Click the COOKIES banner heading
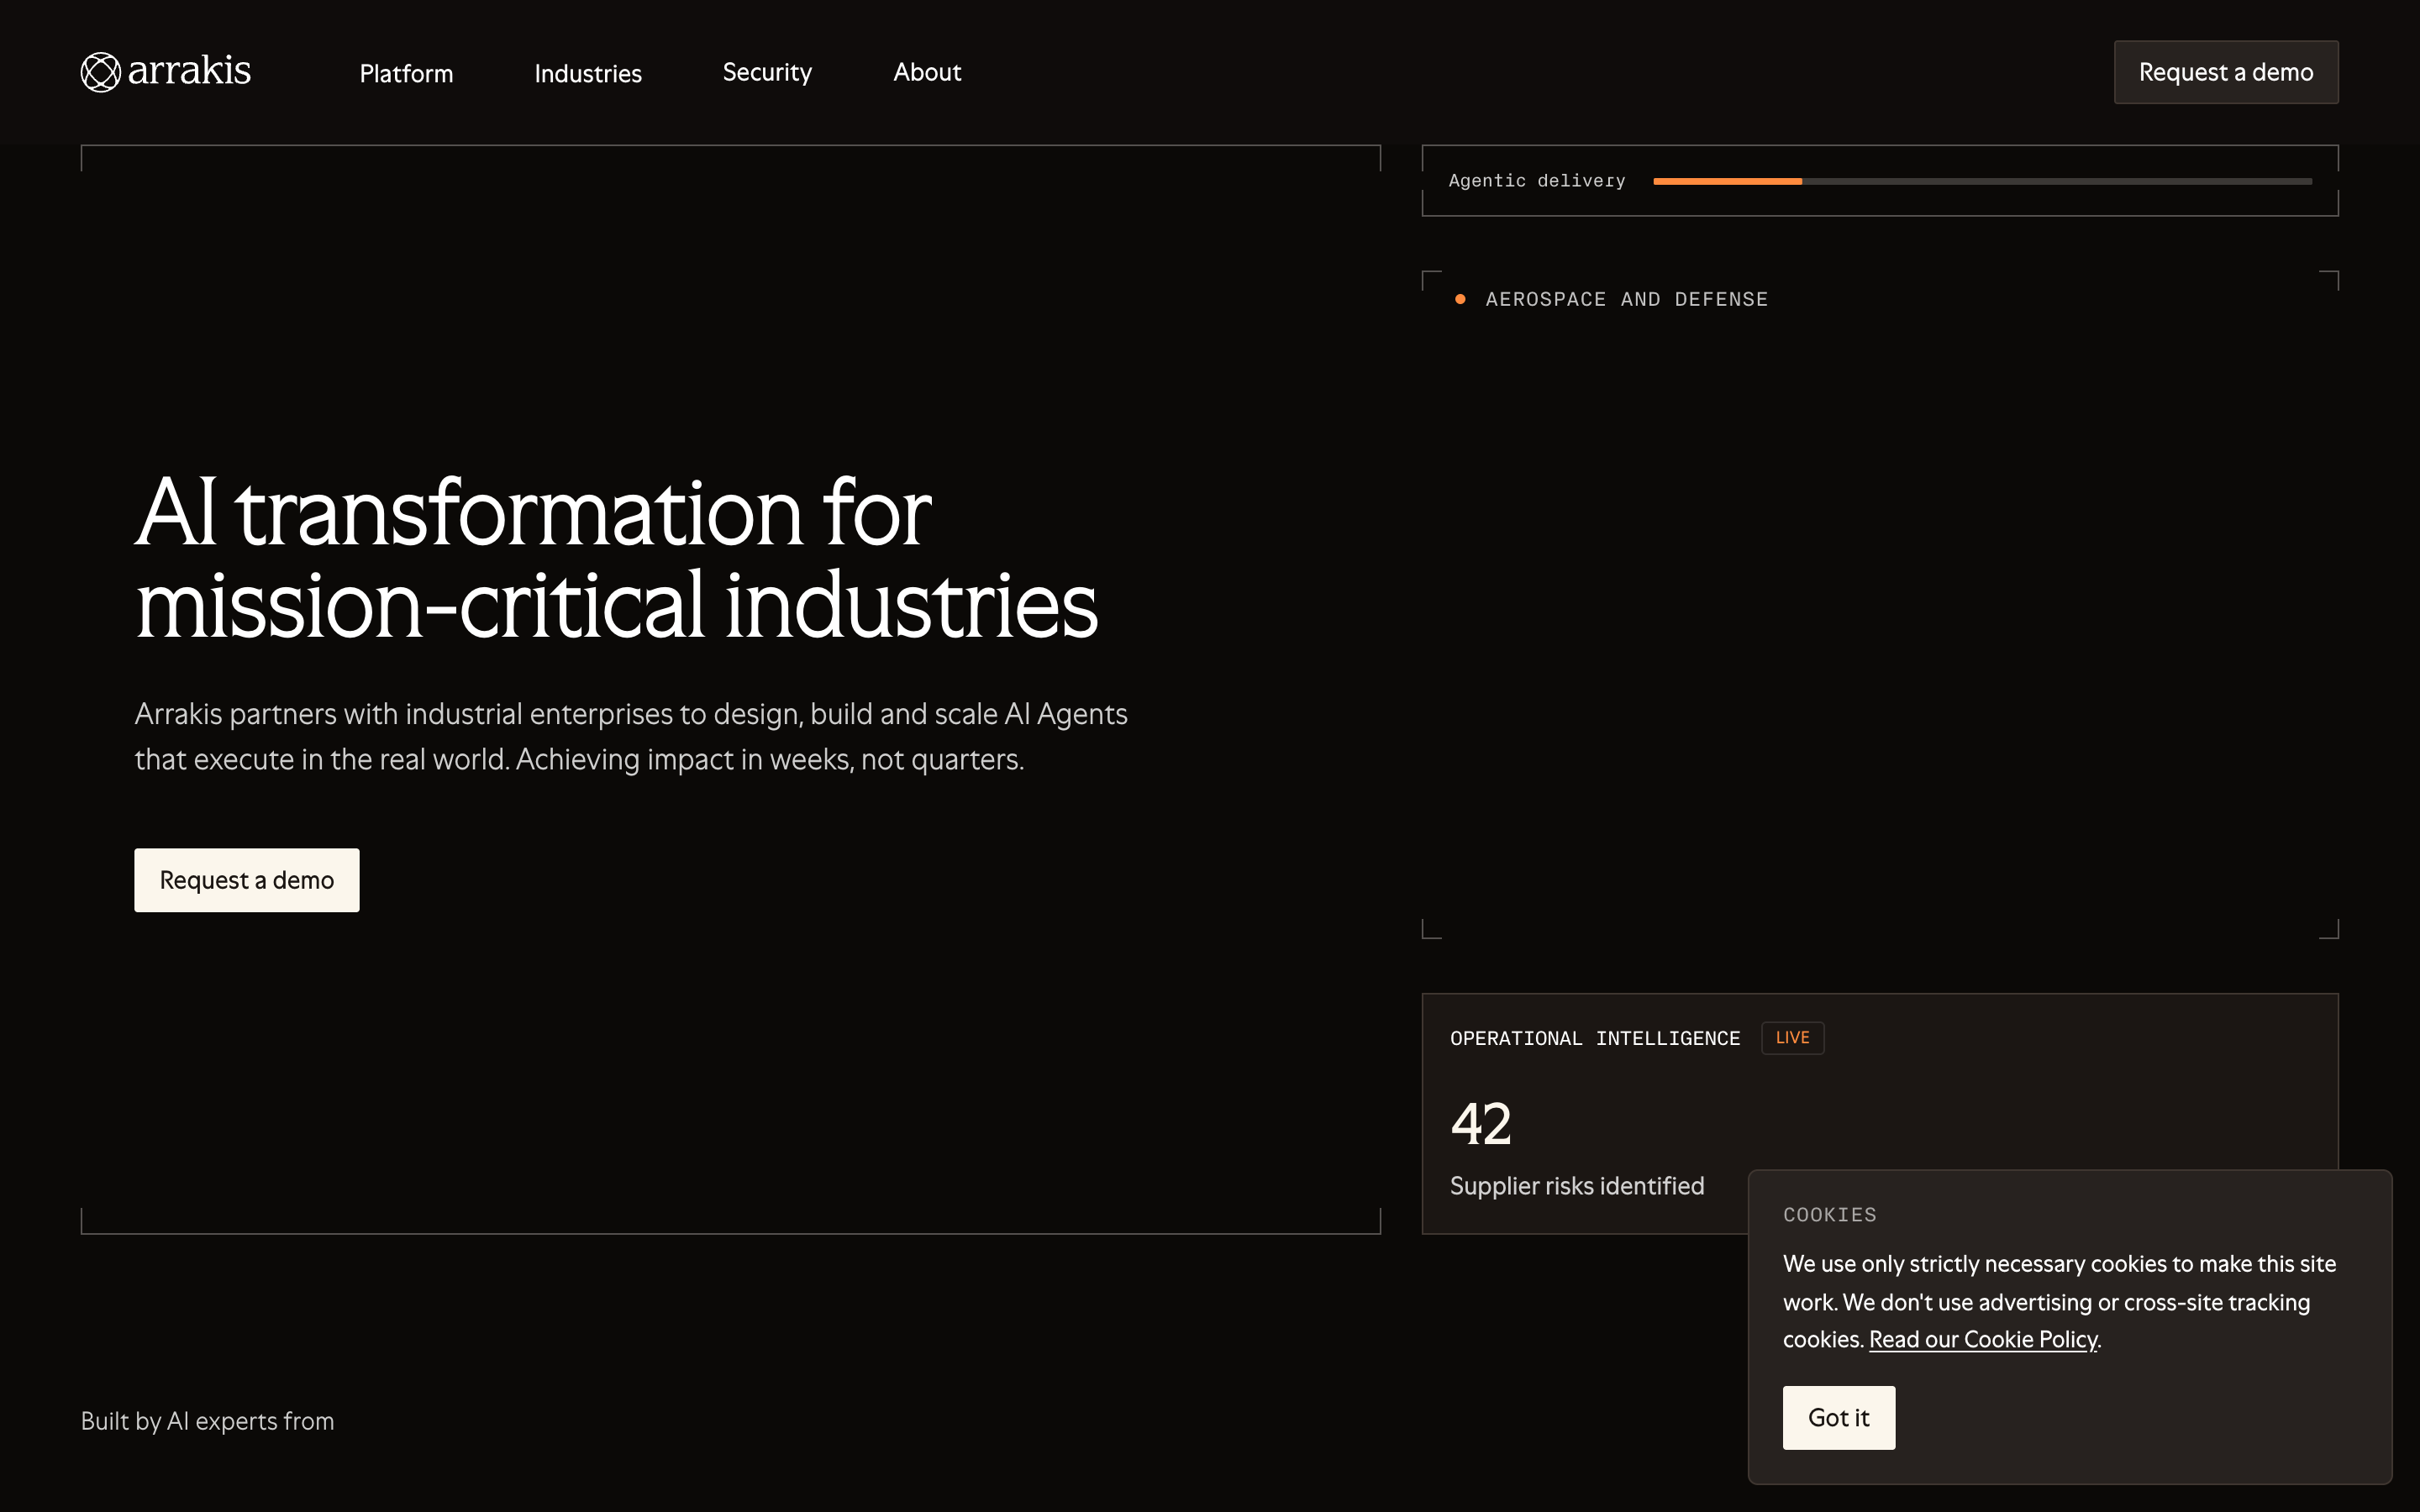Screen dimensions: 2420x1512 [1829, 1215]
